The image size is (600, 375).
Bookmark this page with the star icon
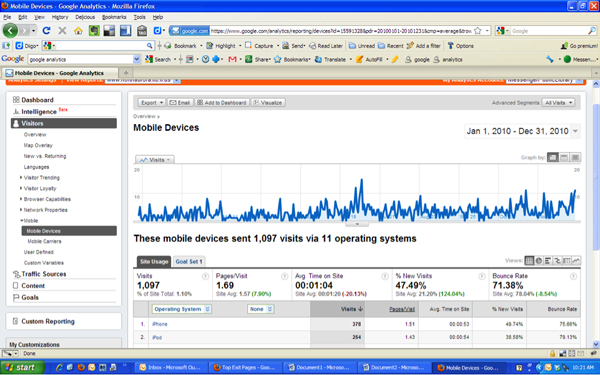click(478, 31)
